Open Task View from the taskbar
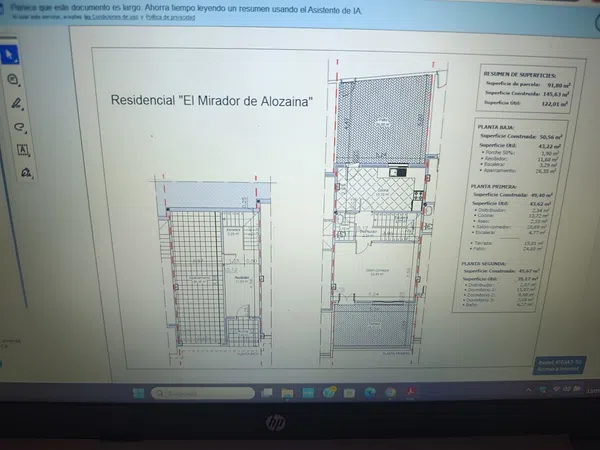The width and height of the screenshot is (600, 450). pos(266,393)
